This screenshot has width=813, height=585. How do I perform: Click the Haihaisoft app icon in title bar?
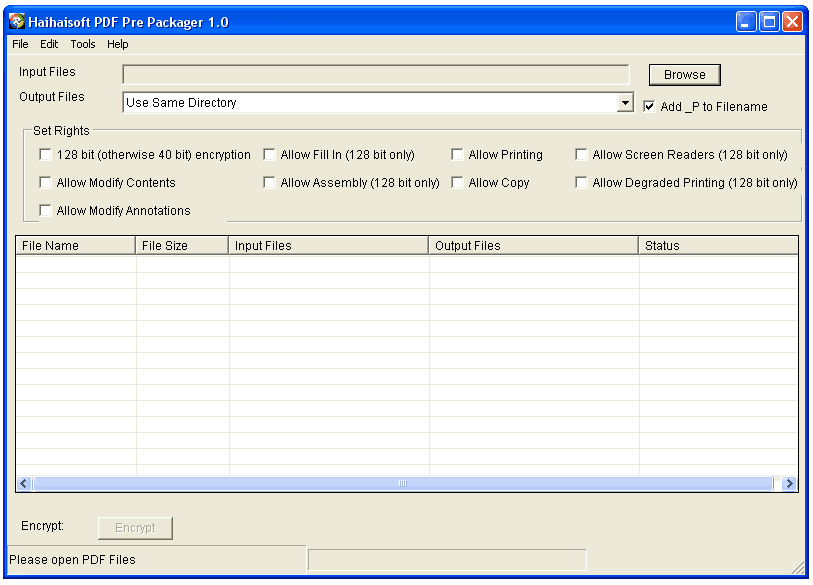pos(17,21)
